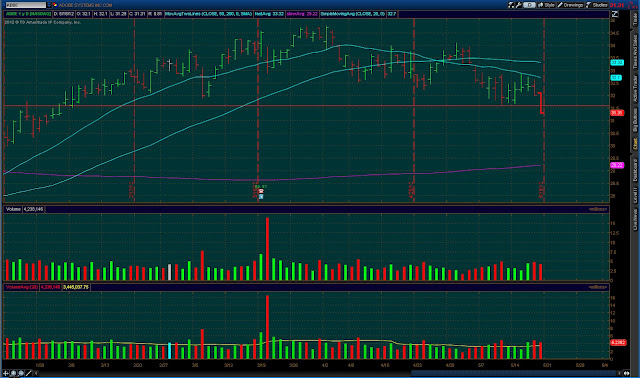The height and width of the screenshot is (378, 640).
Task: Open the symbol selector dropdown arrow
Action: pos(49,5)
